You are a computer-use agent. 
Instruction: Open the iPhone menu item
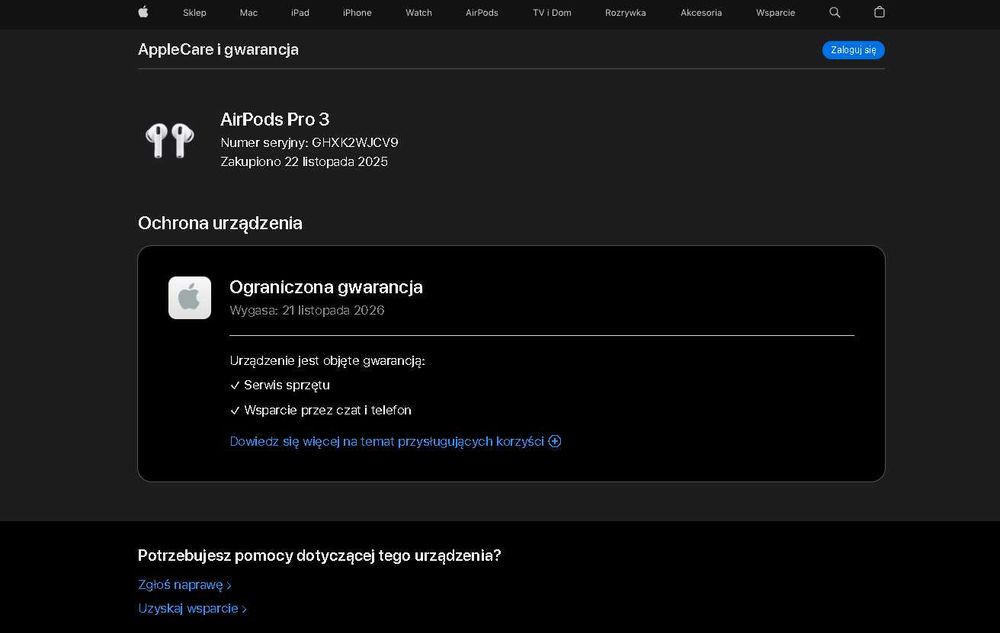[357, 13]
